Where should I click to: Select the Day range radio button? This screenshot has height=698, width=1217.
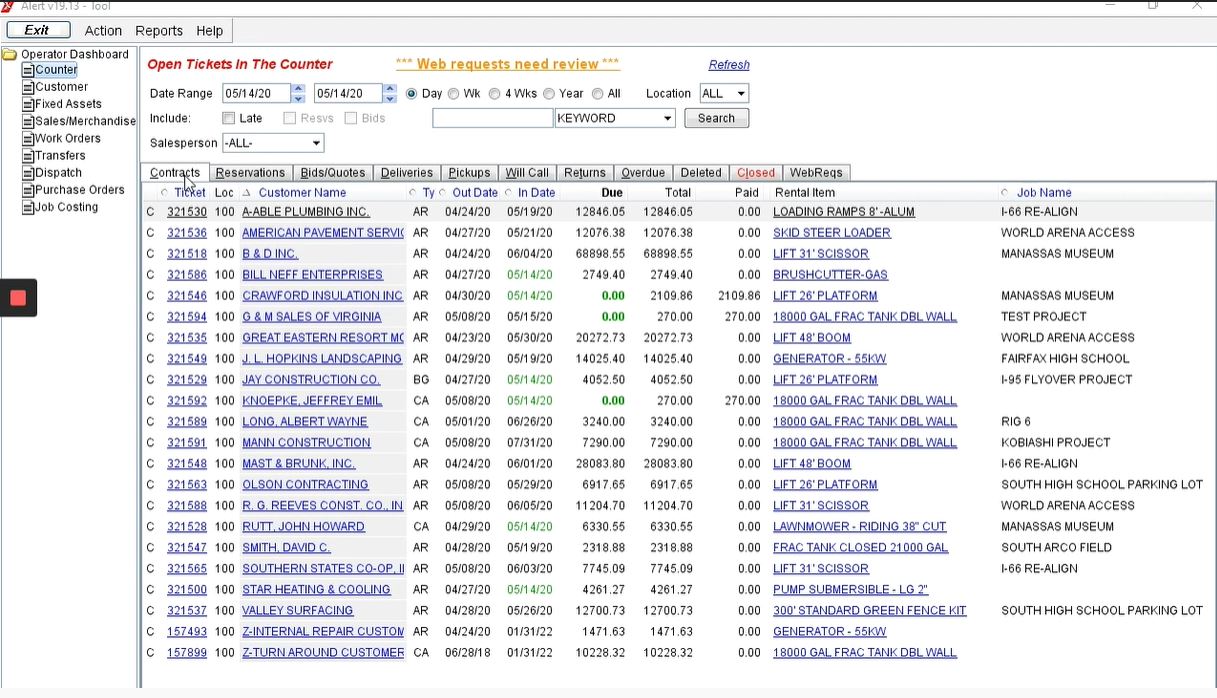coord(411,94)
